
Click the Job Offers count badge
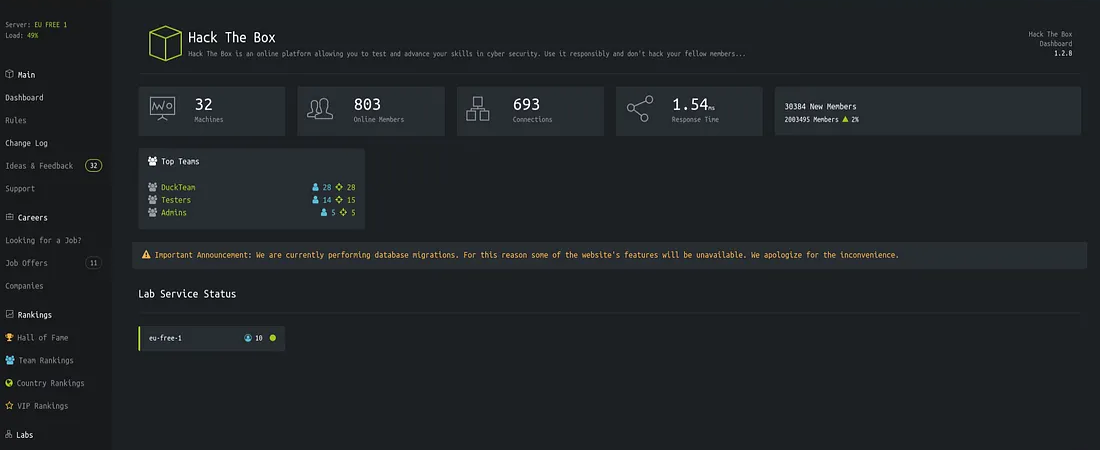[93, 263]
